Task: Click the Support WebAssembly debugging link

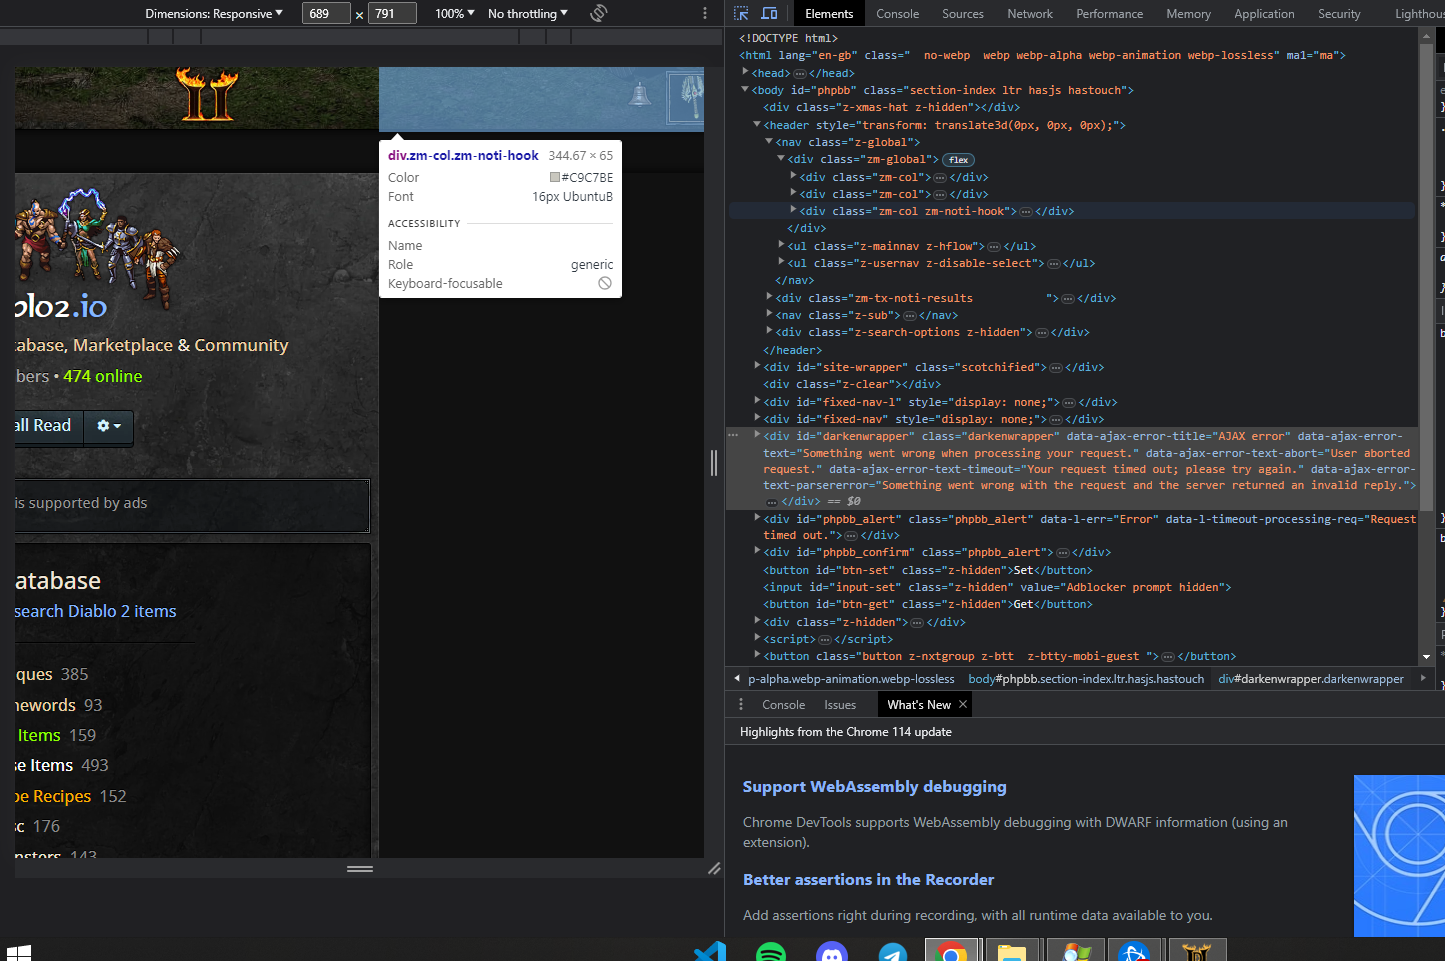Action: click(x=874, y=787)
